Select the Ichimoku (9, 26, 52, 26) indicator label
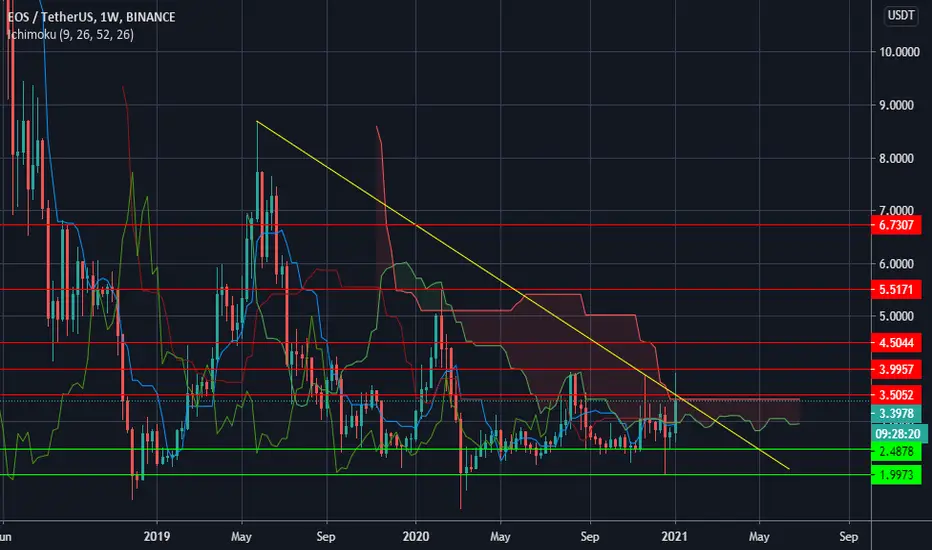 point(71,34)
